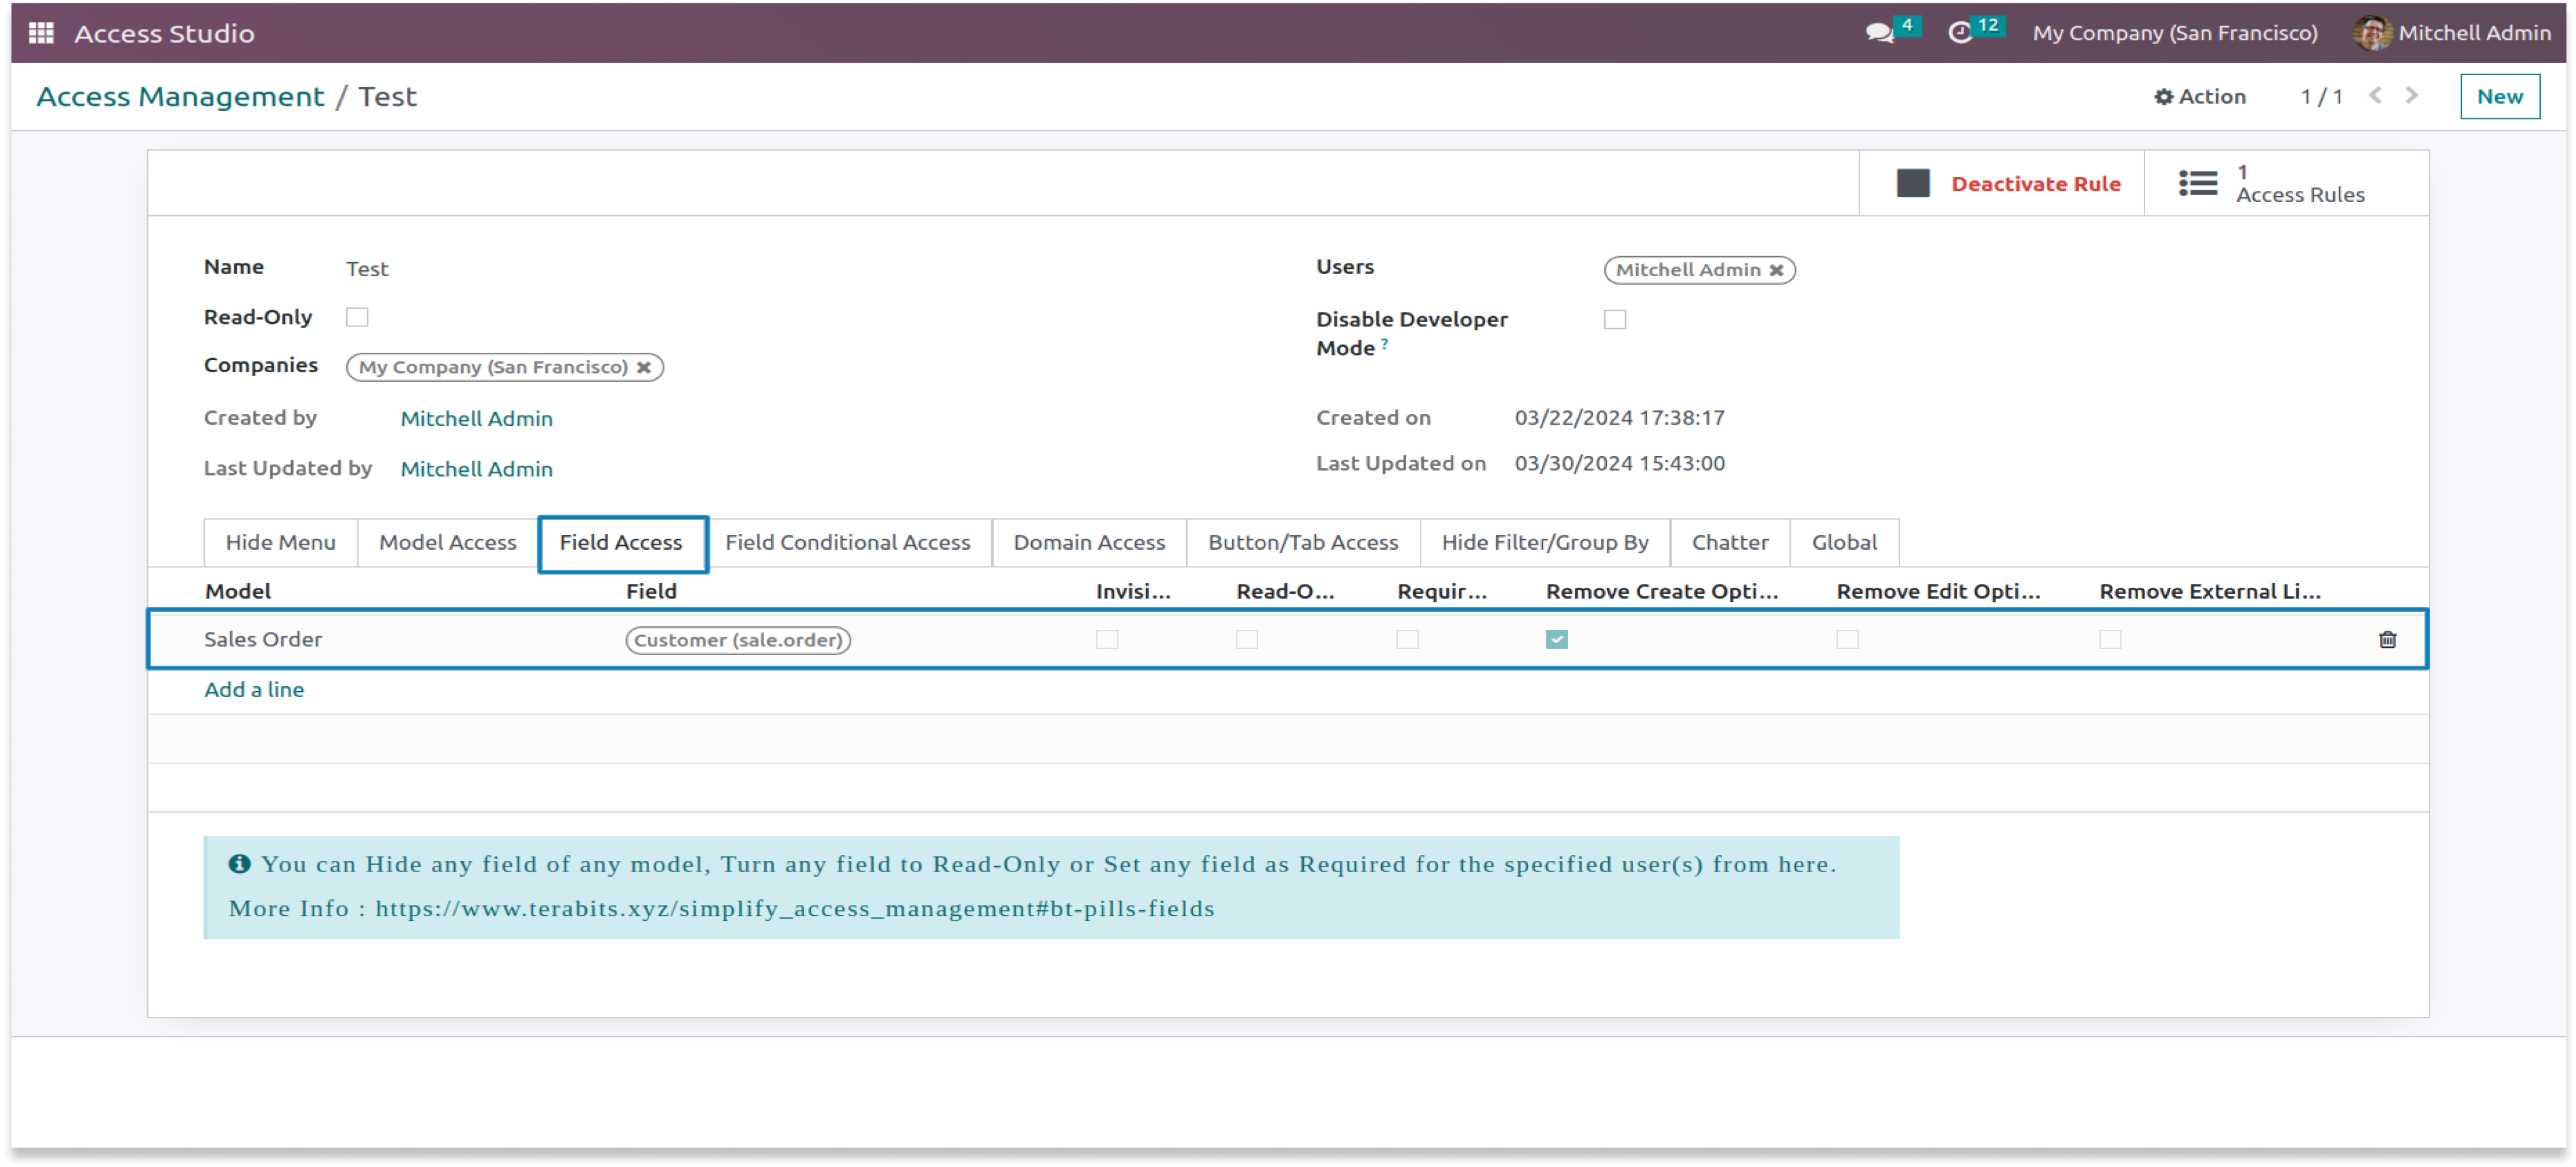This screenshot has height=1167, width=2576.
Task: Click the Remove External Li... column header
Action: 2209,591
